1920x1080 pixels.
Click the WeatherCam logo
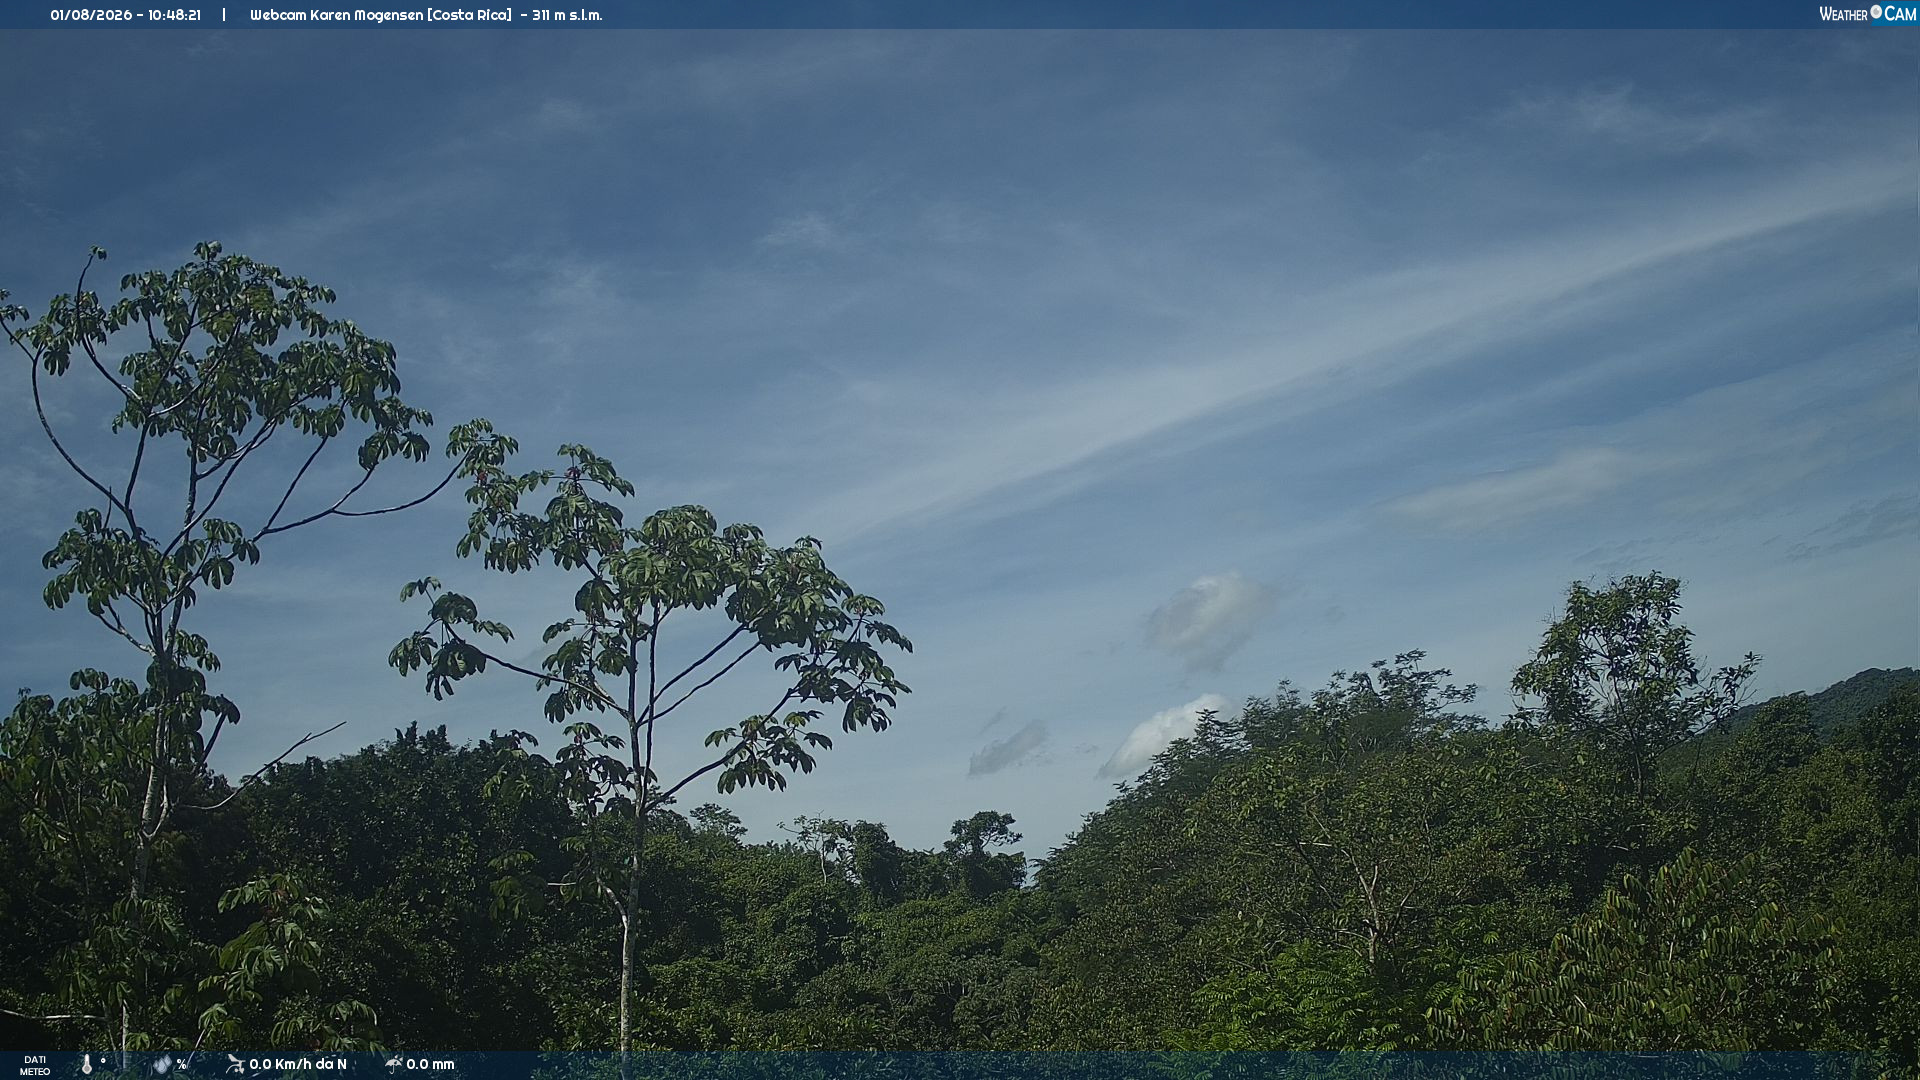(x=1867, y=14)
